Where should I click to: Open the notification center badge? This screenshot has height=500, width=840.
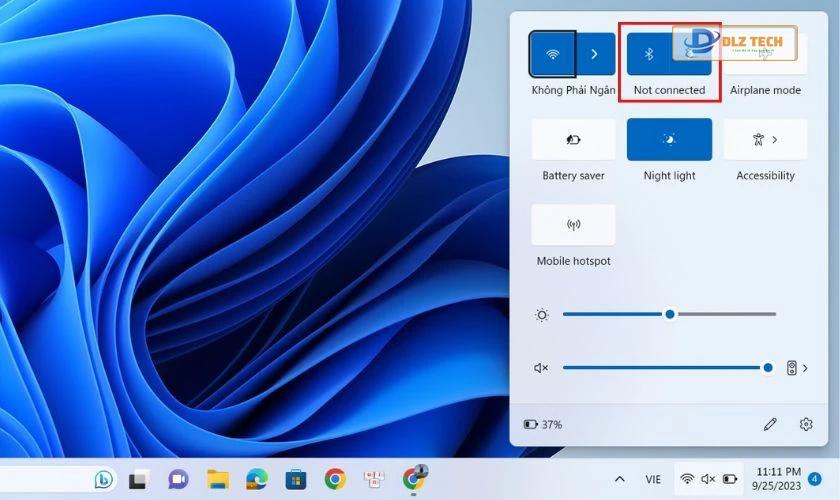[x=815, y=479]
